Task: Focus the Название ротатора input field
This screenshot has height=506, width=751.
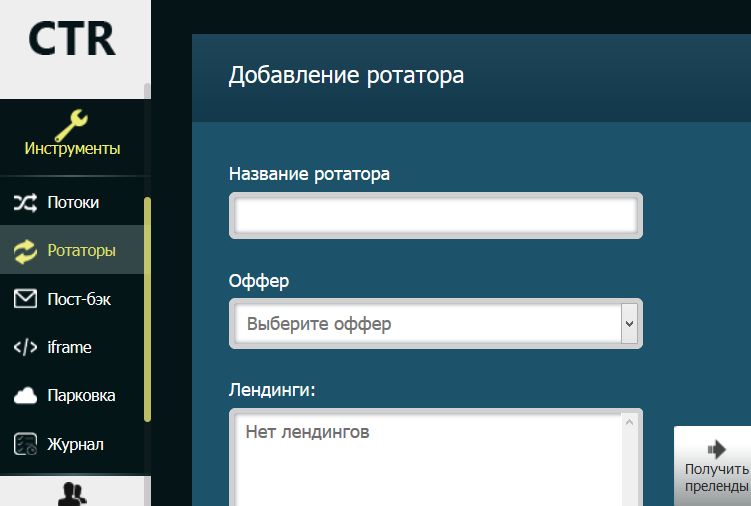Action: click(x=436, y=216)
